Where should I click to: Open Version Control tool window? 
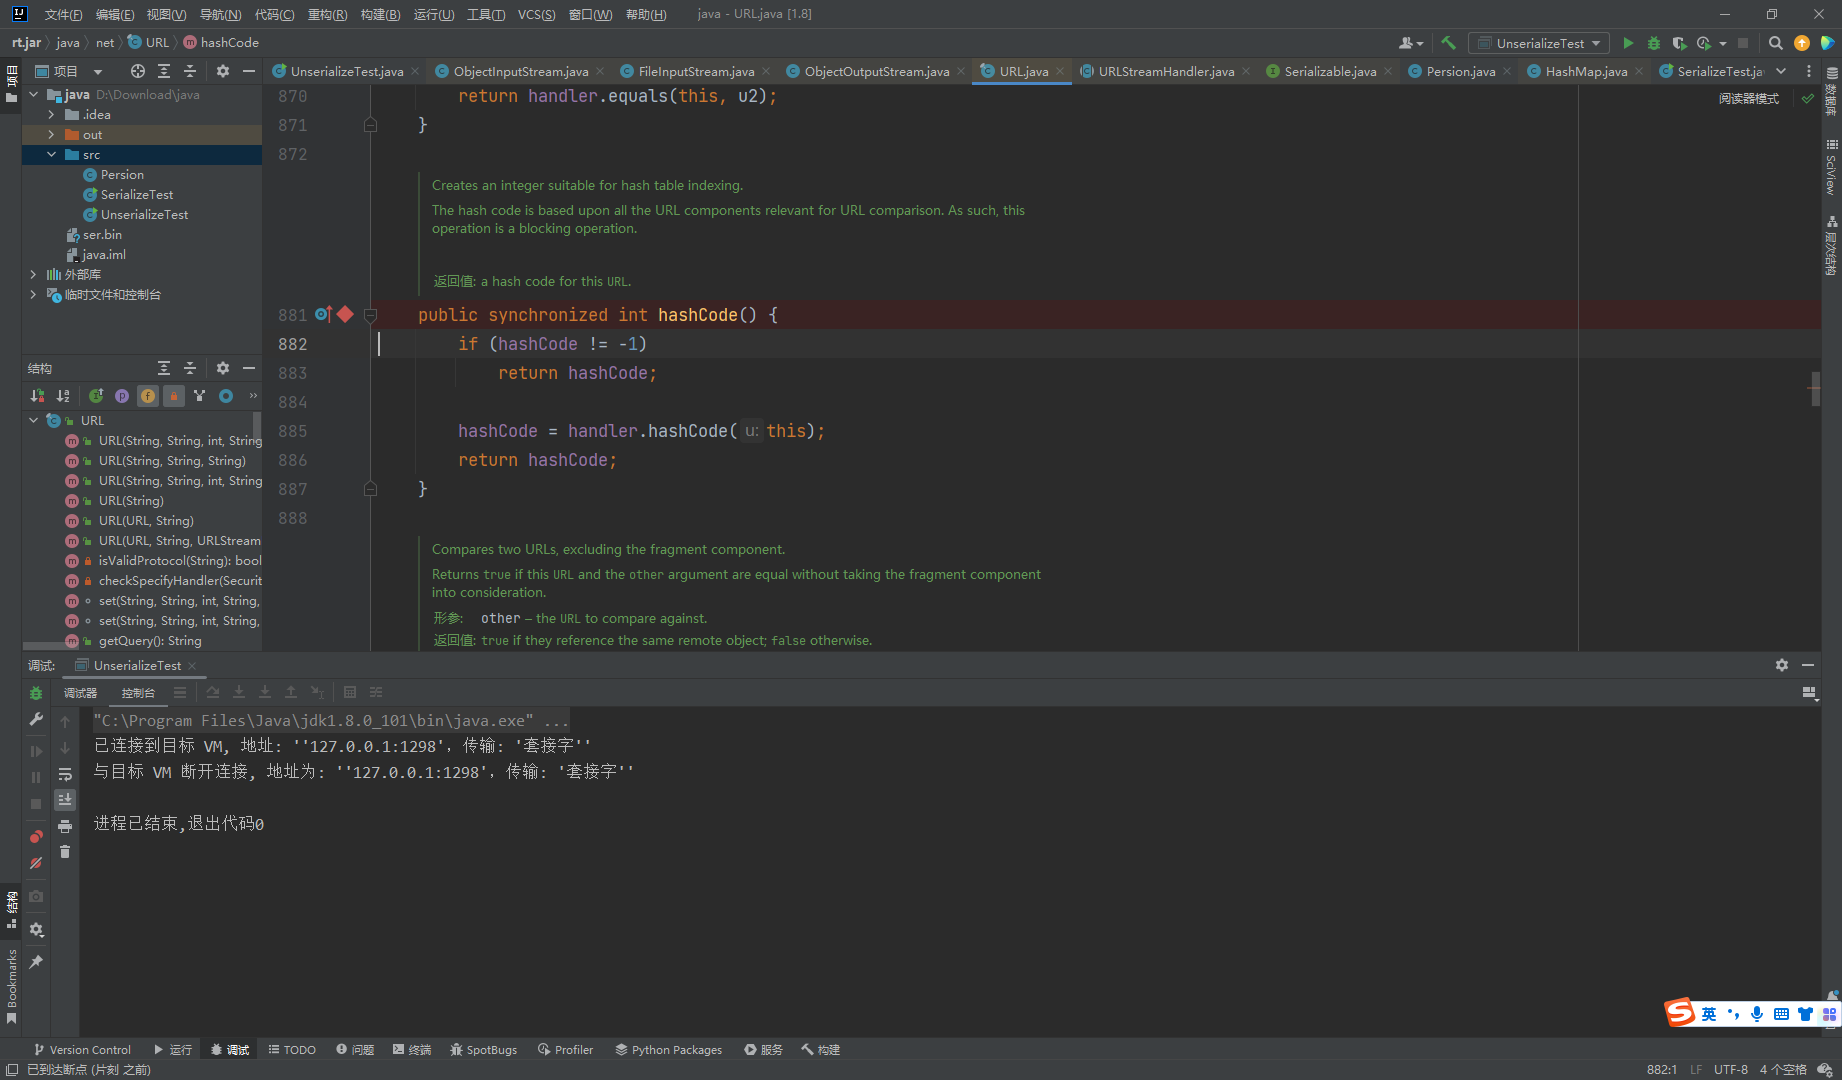(x=82, y=1050)
